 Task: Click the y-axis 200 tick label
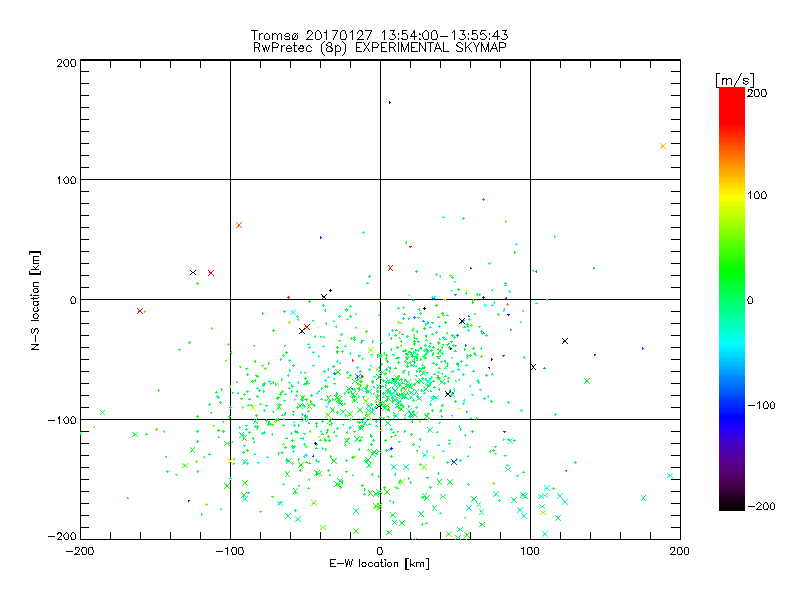pos(66,63)
